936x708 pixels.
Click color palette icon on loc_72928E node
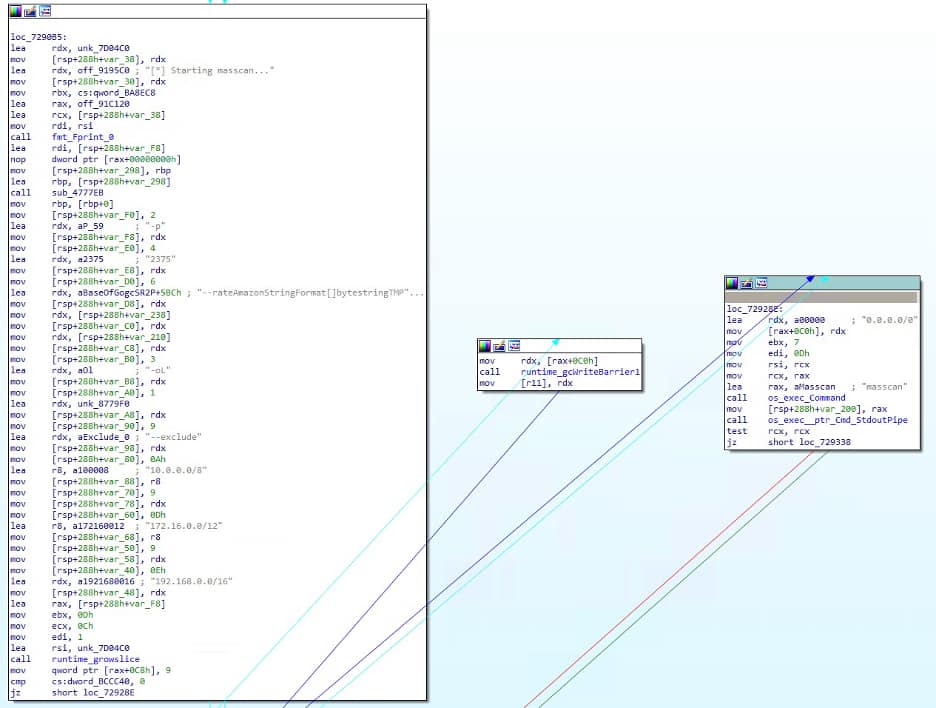(733, 283)
